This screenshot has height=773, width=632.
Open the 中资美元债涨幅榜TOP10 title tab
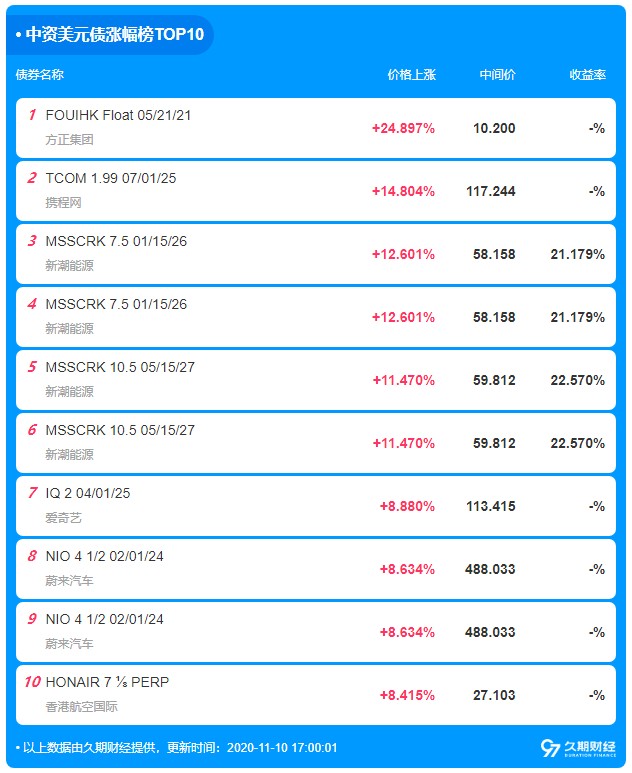(x=109, y=35)
